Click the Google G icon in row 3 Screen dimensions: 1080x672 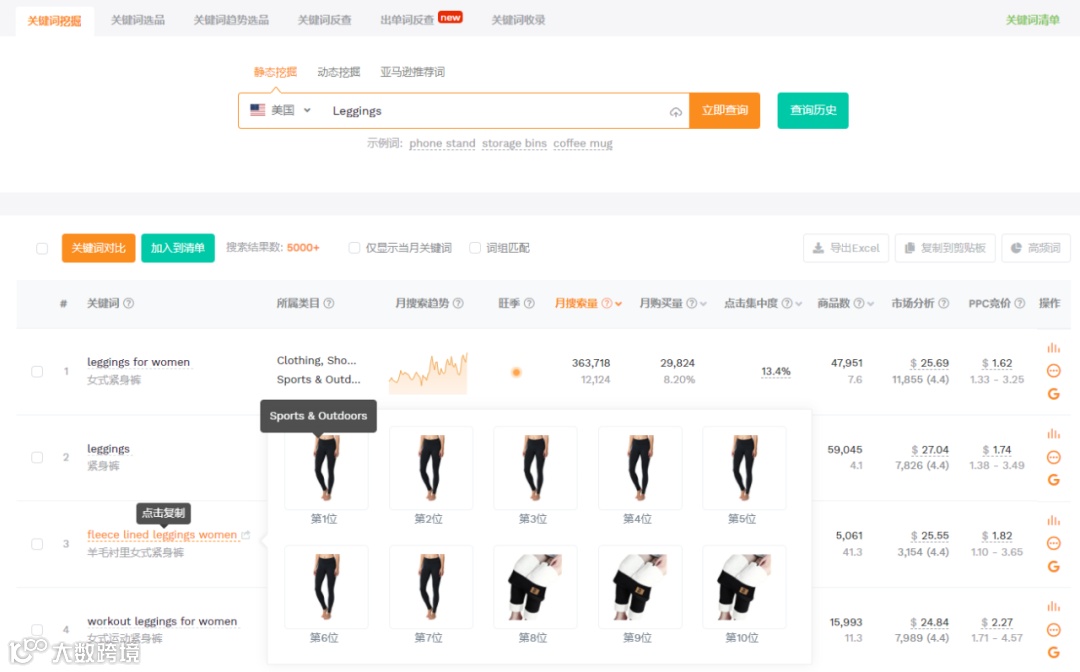click(1053, 567)
